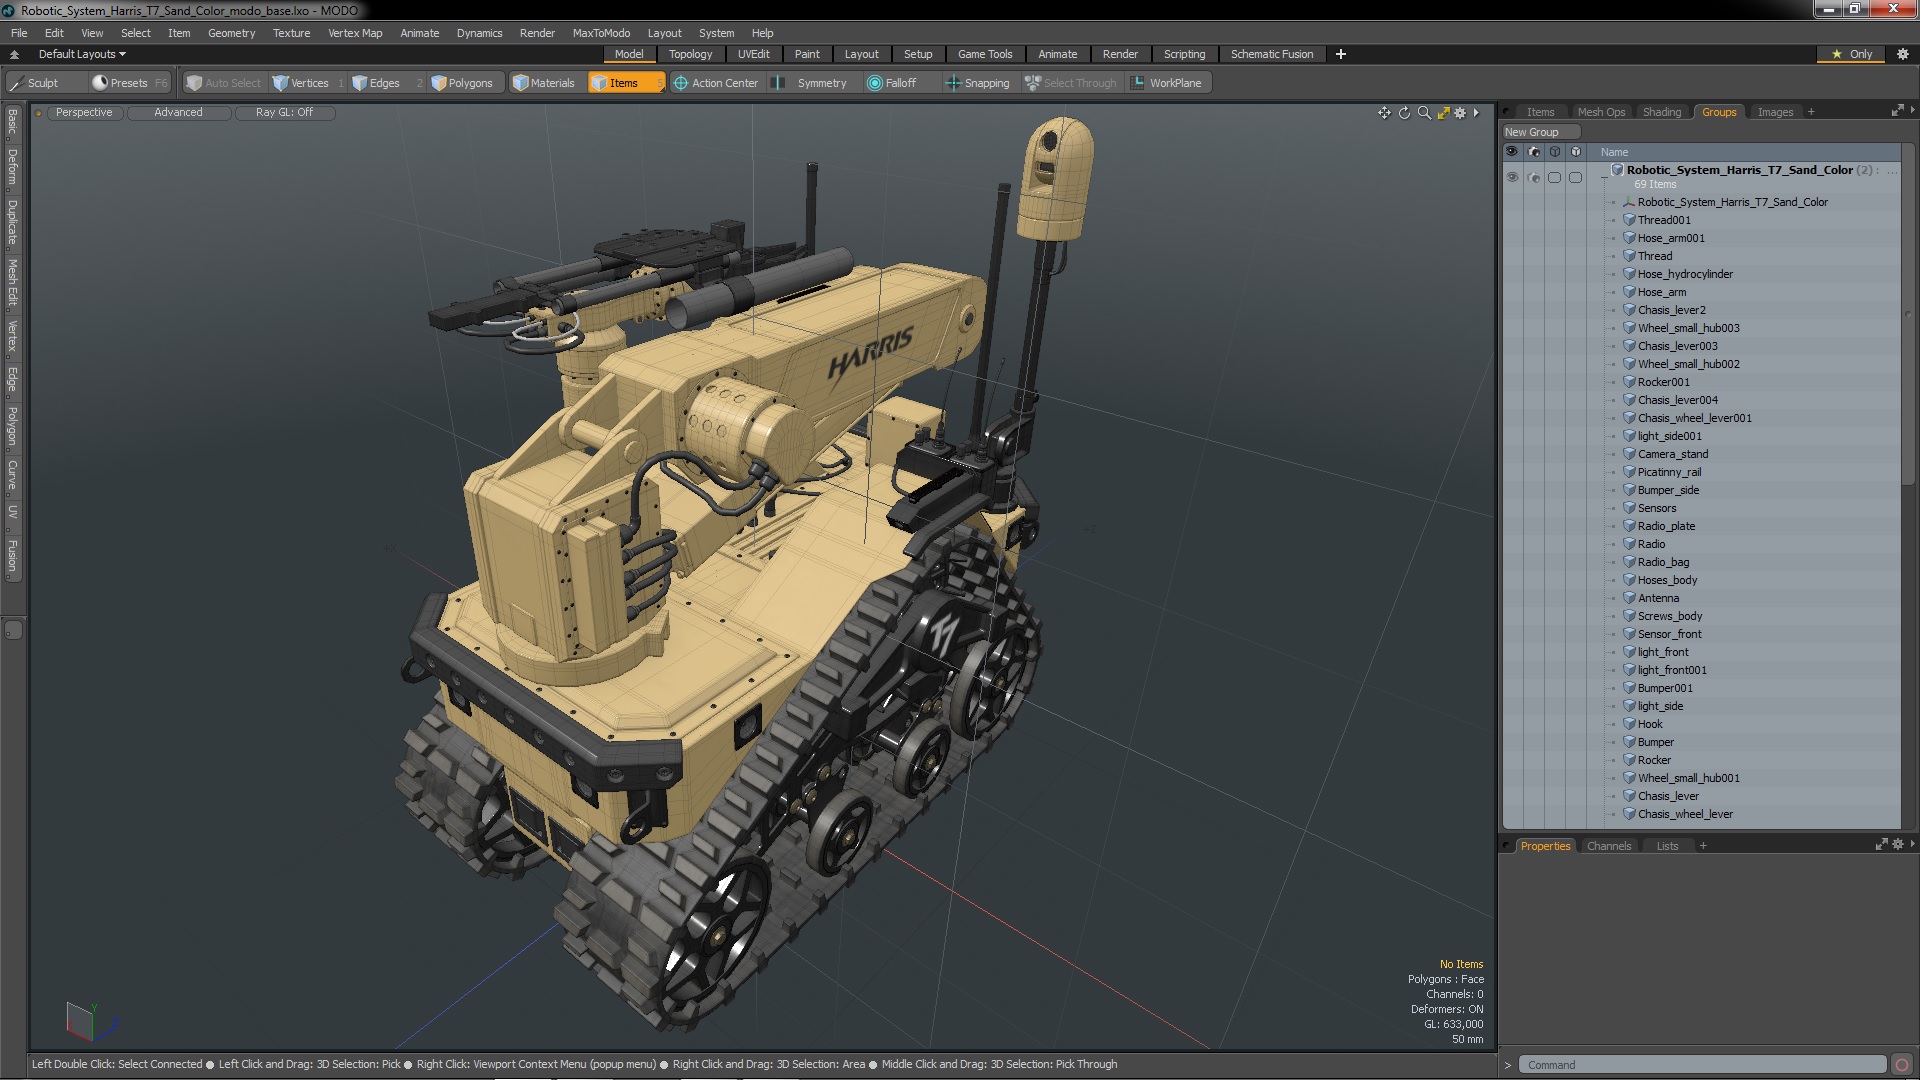Toggle Ray GL: Off button
Image resolution: width=1920 pixels, height=1080 pixels.
coord(284,113)
